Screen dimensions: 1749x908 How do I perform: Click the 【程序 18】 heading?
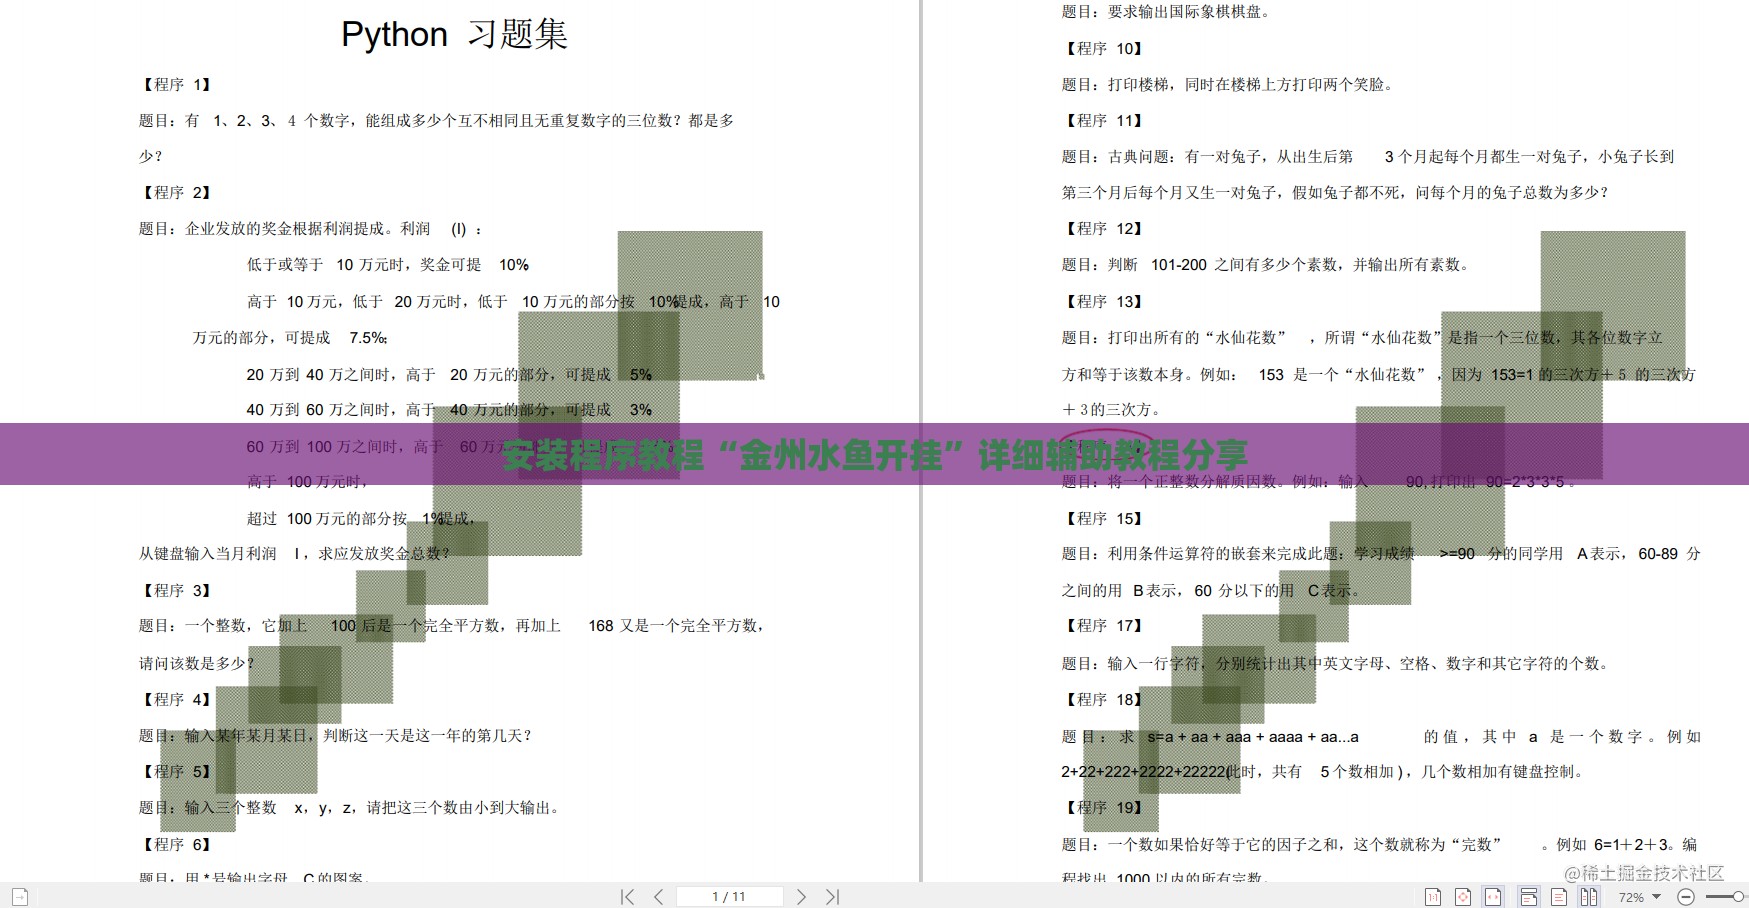point(1103,699)
